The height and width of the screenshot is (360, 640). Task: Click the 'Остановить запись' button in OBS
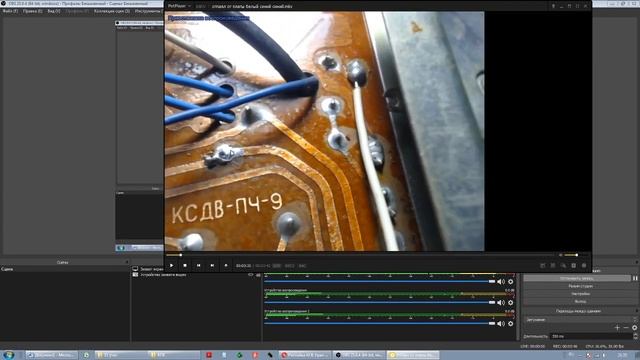(577, 278)
